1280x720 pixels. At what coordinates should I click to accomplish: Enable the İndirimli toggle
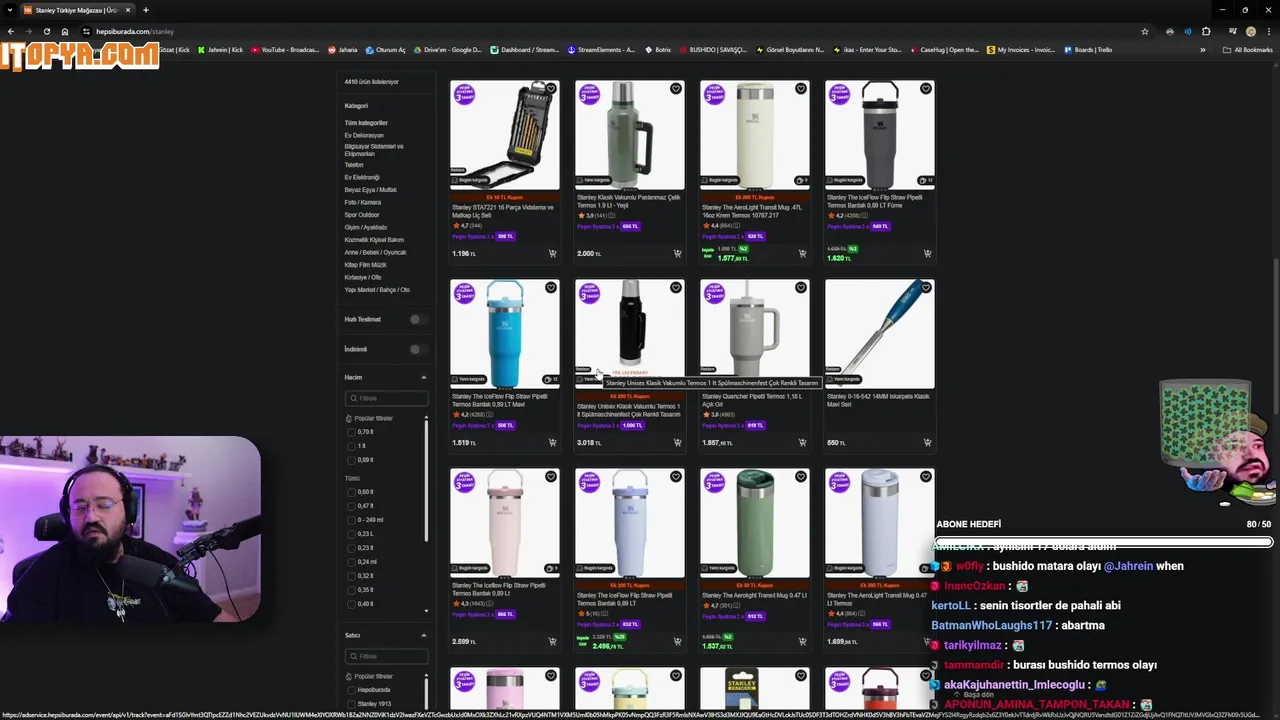point(418,349)
